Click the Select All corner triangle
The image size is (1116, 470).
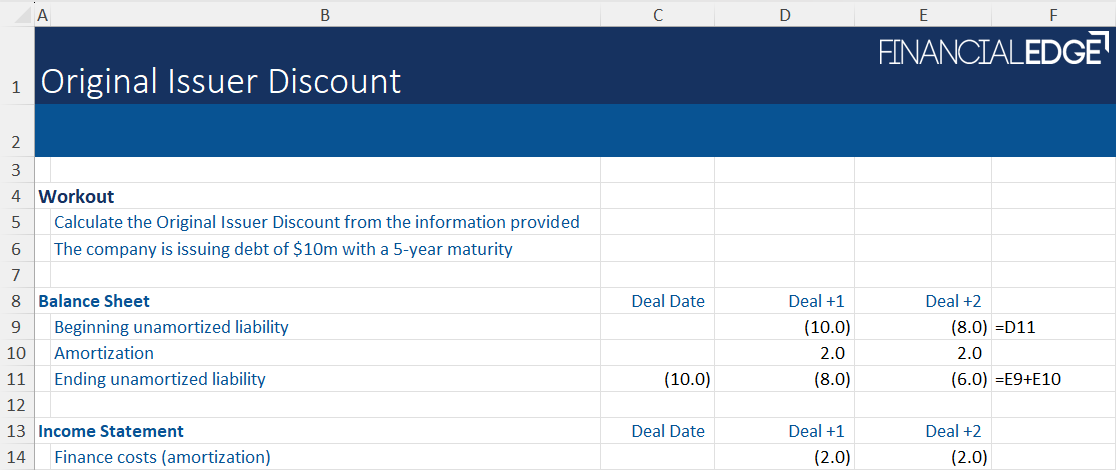24,16
